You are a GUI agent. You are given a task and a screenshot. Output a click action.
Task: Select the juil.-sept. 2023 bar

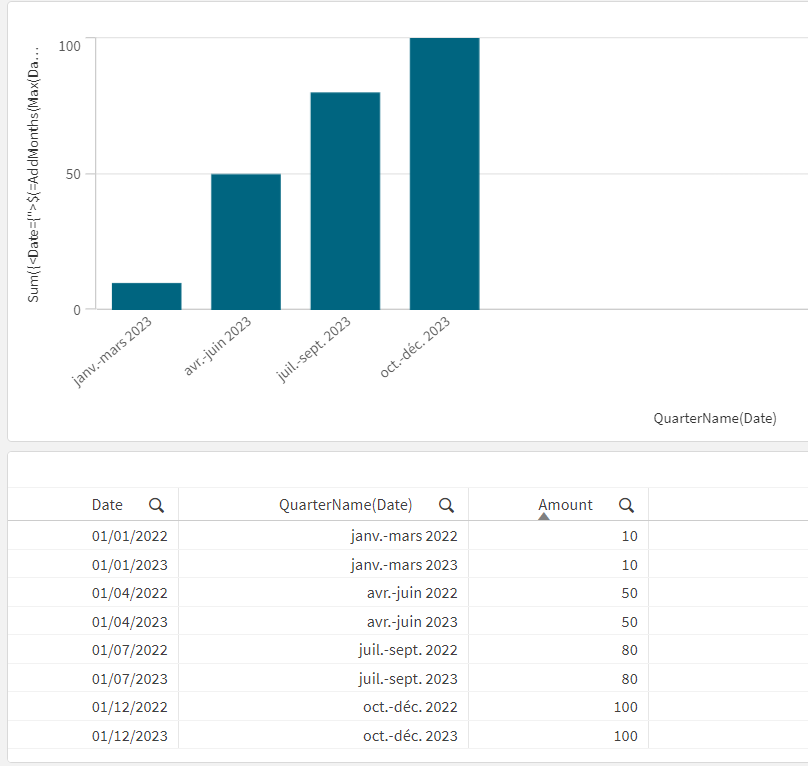coord(345,201)
